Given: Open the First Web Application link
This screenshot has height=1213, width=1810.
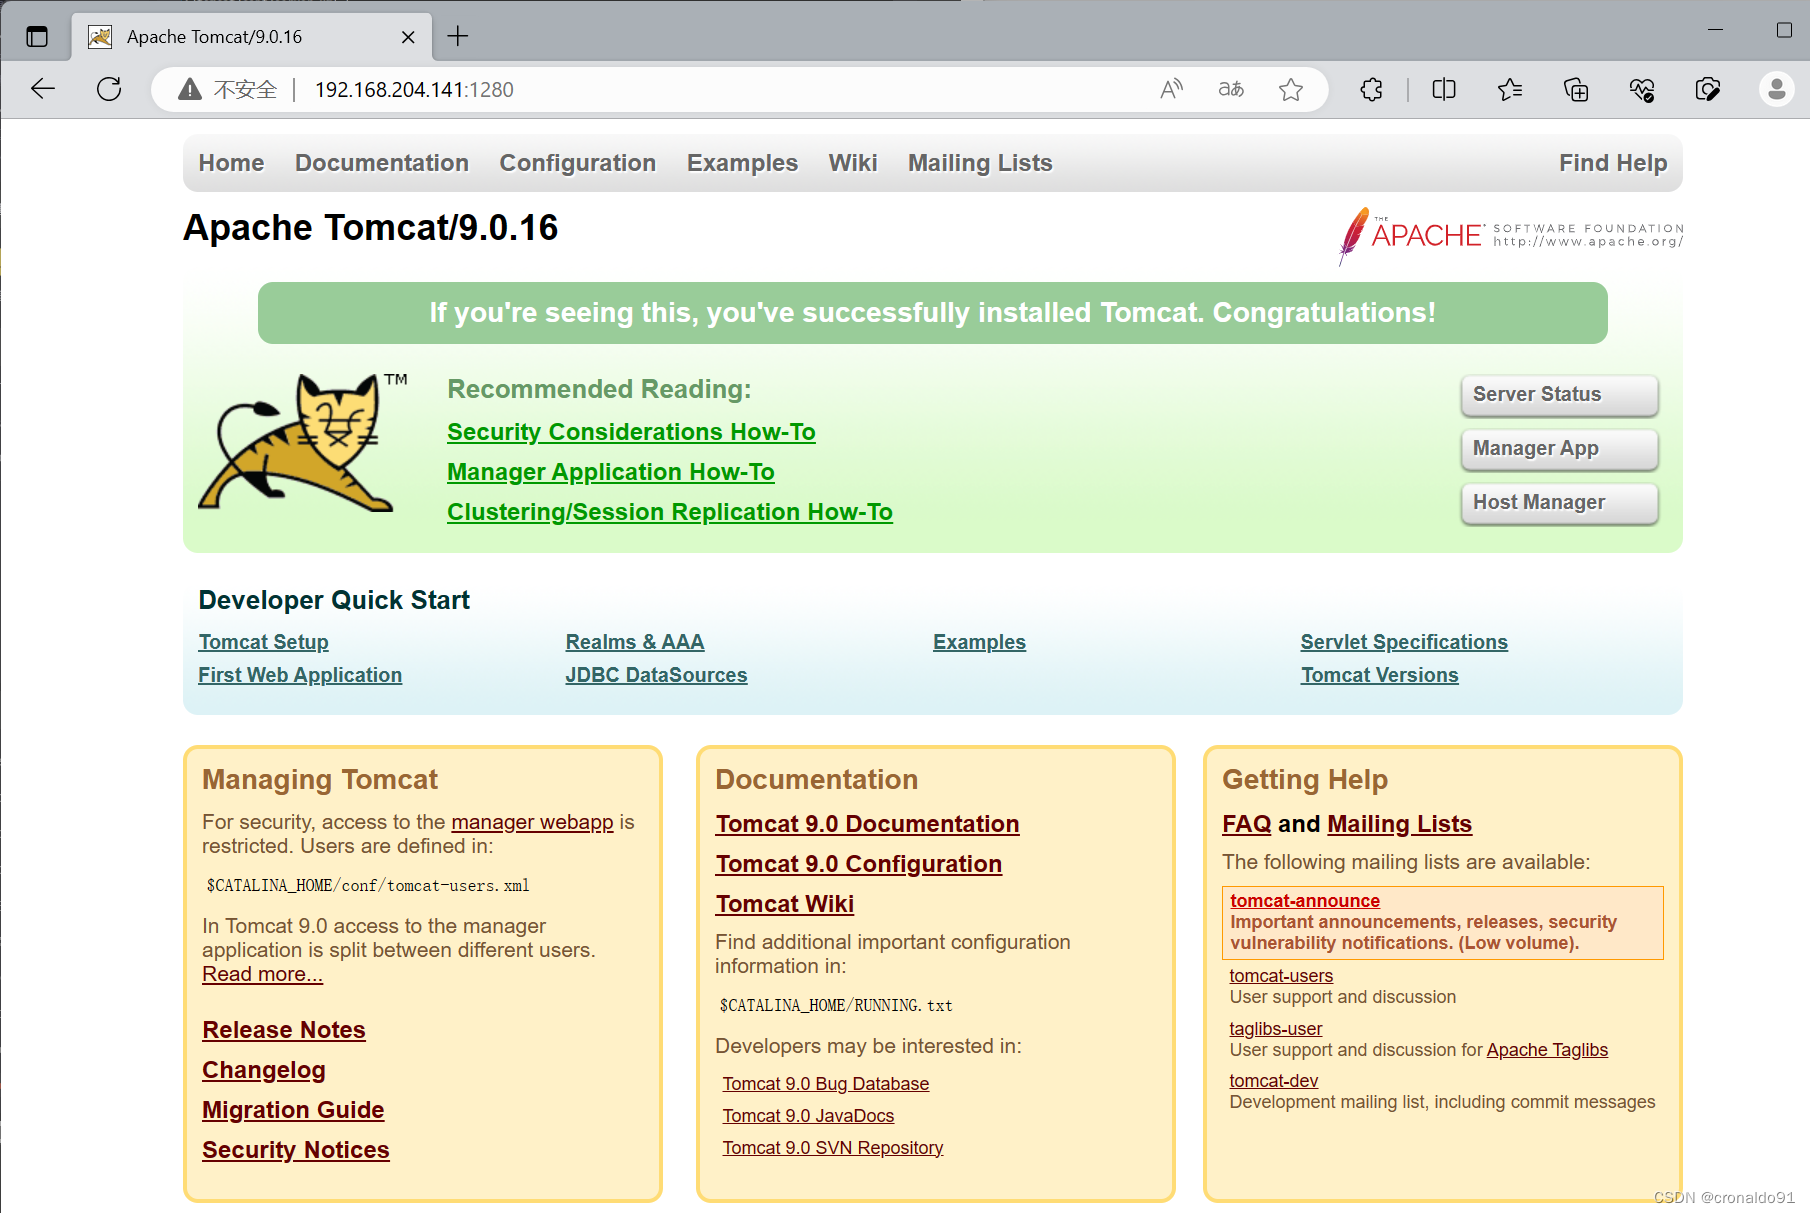Looking at the screenshot, I should (x=300, y=675).
